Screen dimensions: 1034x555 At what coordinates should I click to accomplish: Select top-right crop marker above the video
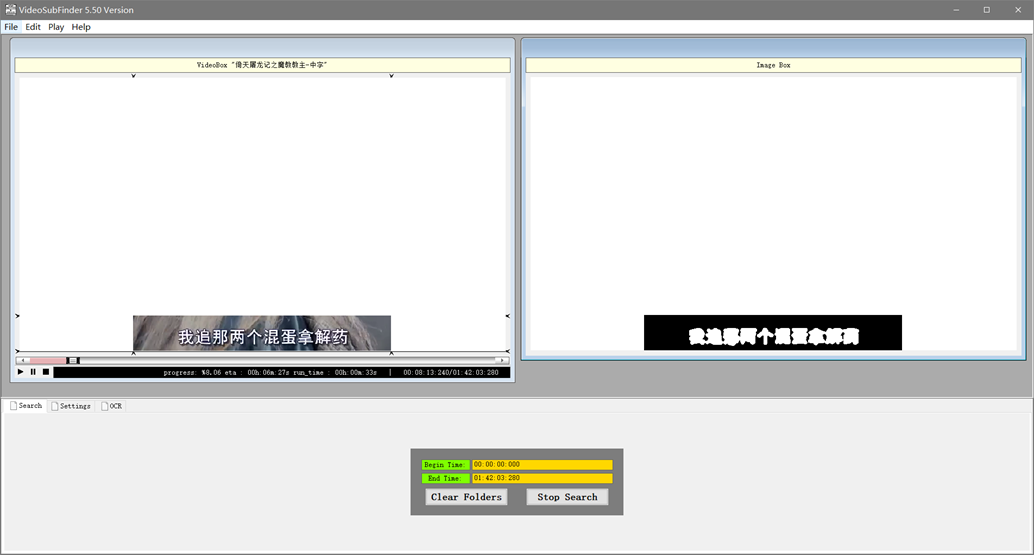coord(391,76)
